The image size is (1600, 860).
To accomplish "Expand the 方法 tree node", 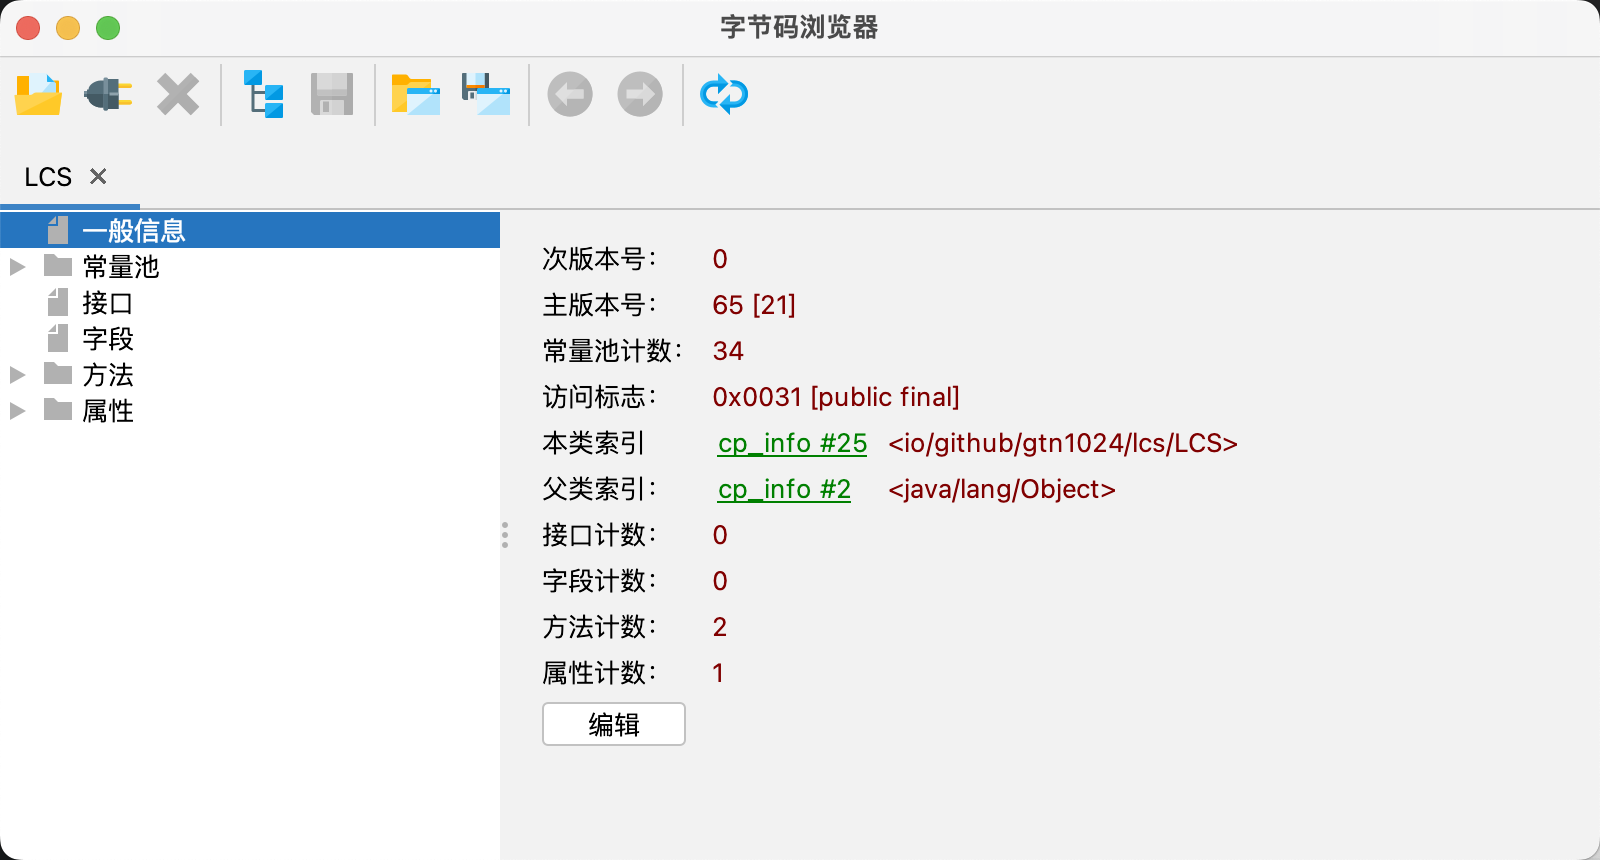I will (17, 375).
